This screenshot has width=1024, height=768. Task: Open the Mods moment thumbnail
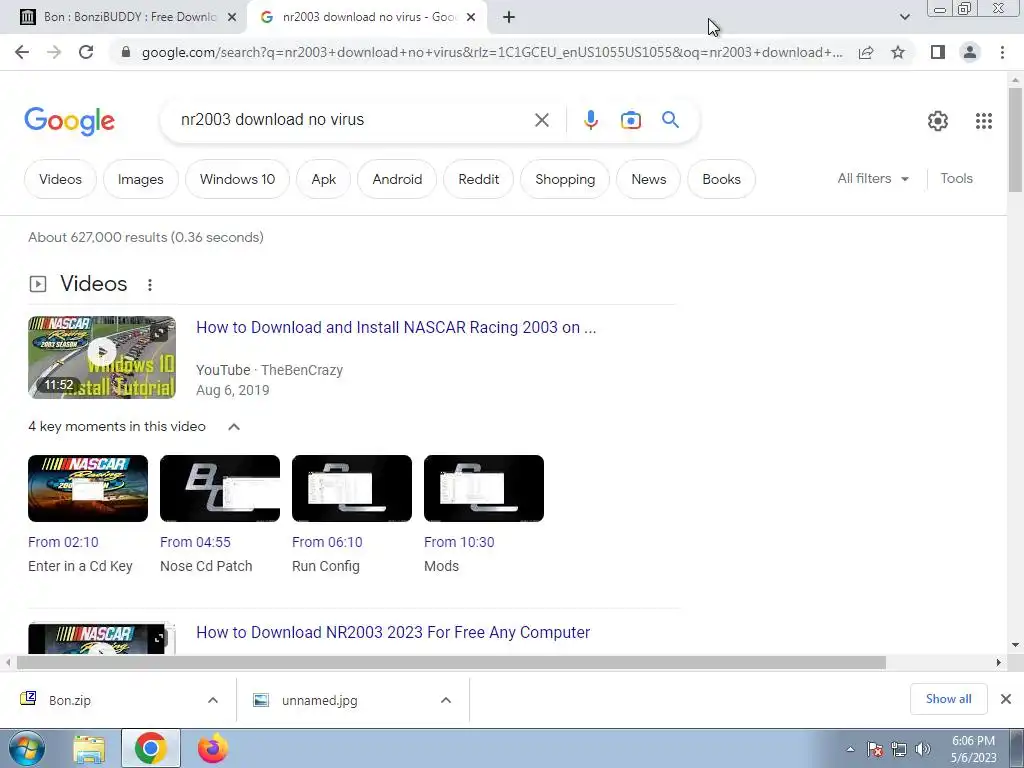pyautogui.click(x=484, y=488)
